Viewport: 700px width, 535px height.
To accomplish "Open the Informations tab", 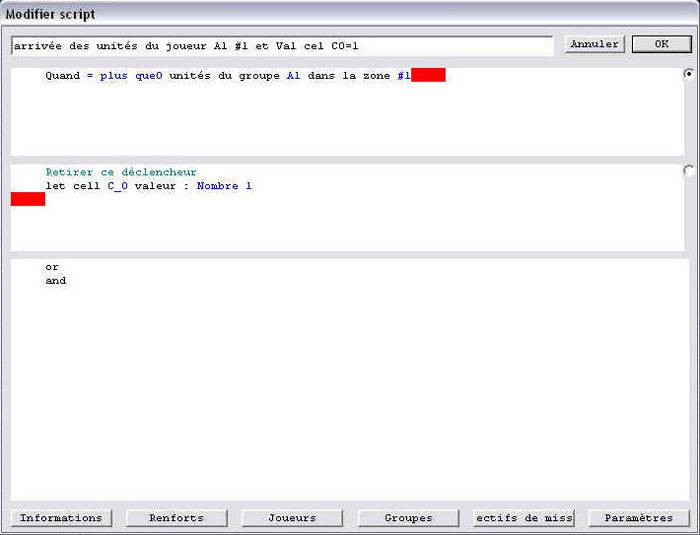I will click(x=61, y=518).
